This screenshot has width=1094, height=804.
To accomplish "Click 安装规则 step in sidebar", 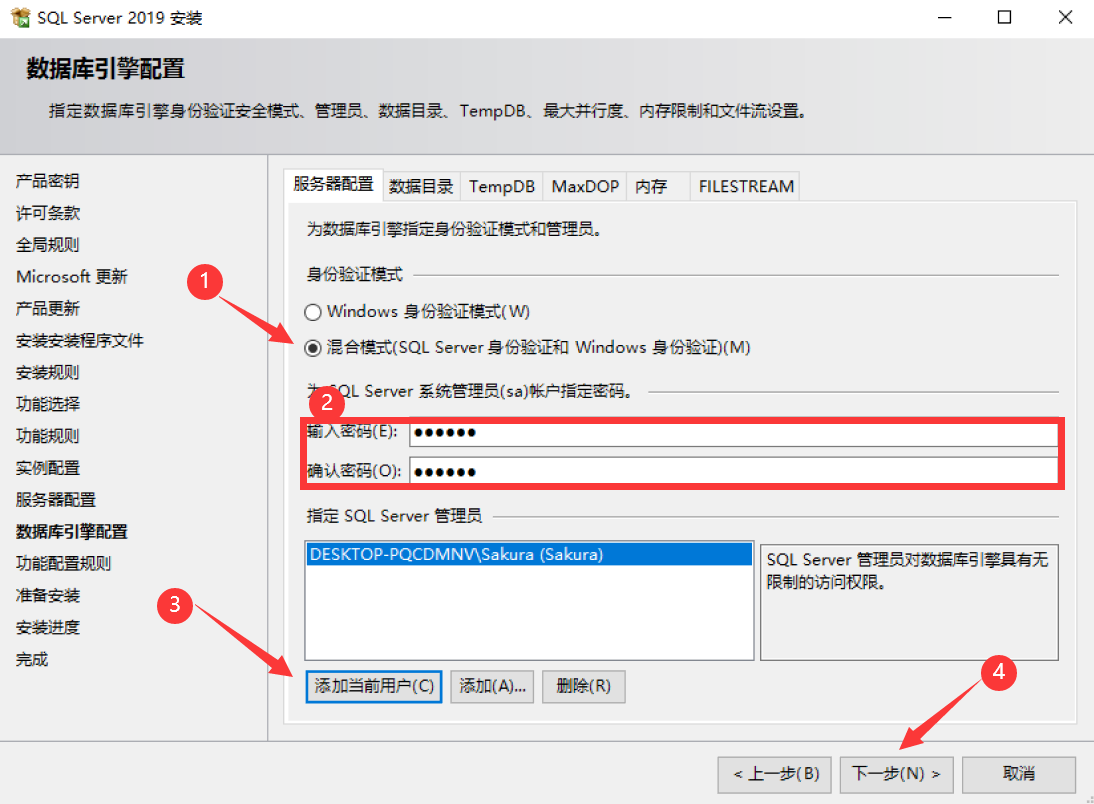I will coord(47,373).
